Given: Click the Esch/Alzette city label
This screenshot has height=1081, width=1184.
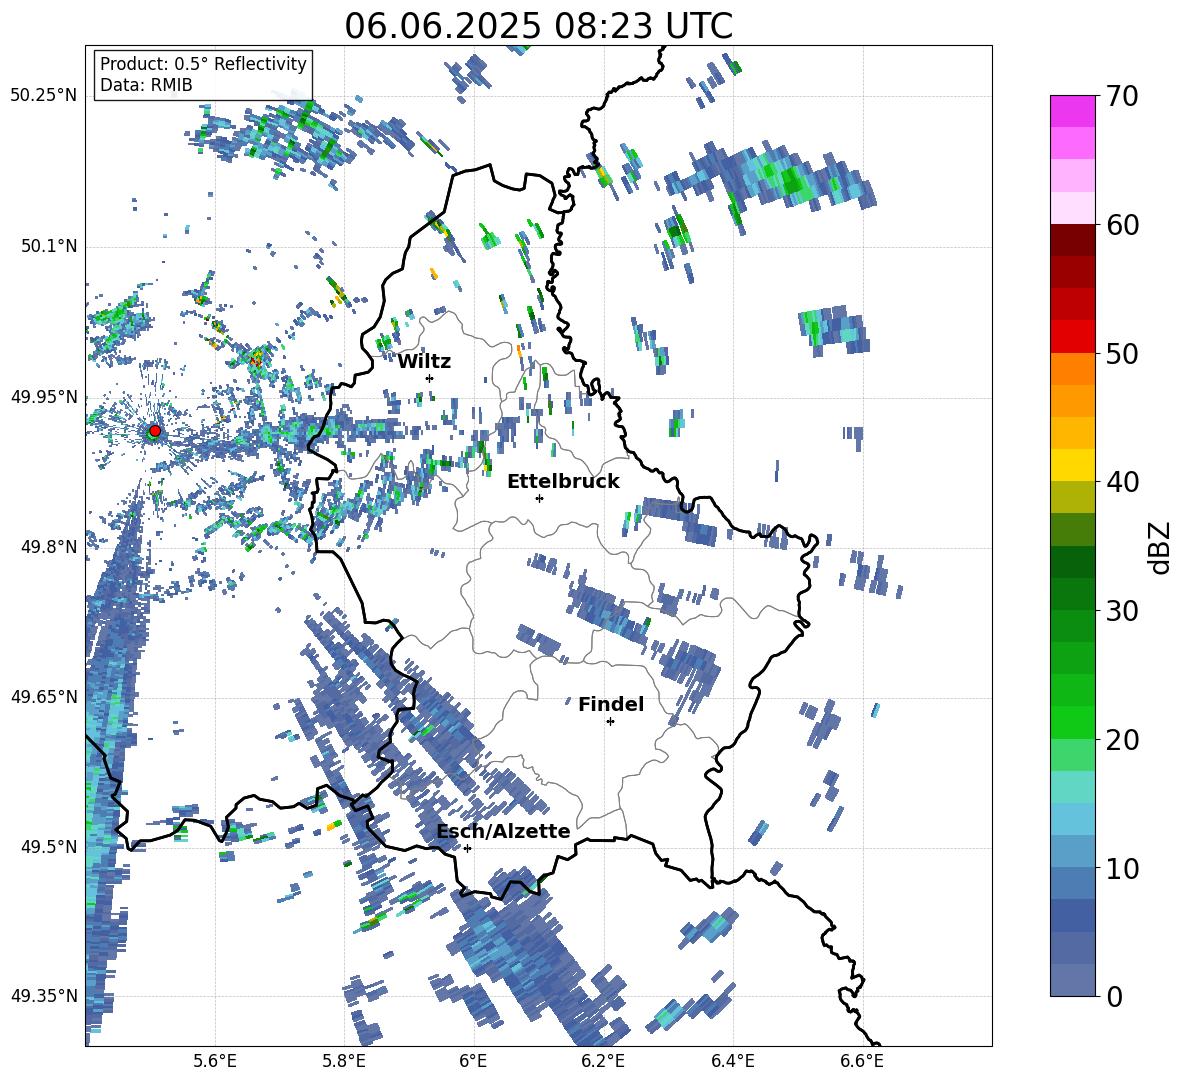Looking at the screenshot, I should pos(503,831).
